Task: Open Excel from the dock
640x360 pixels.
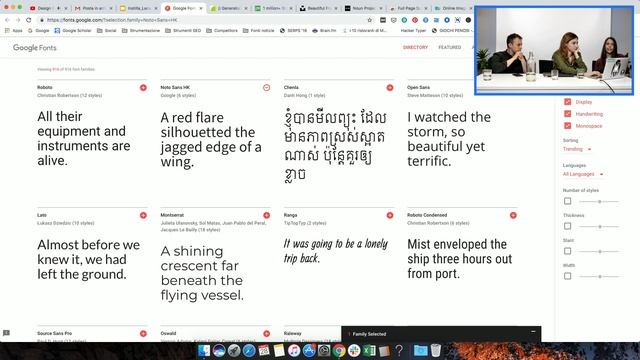Action: pyautogui.click(x=369, y=350)
